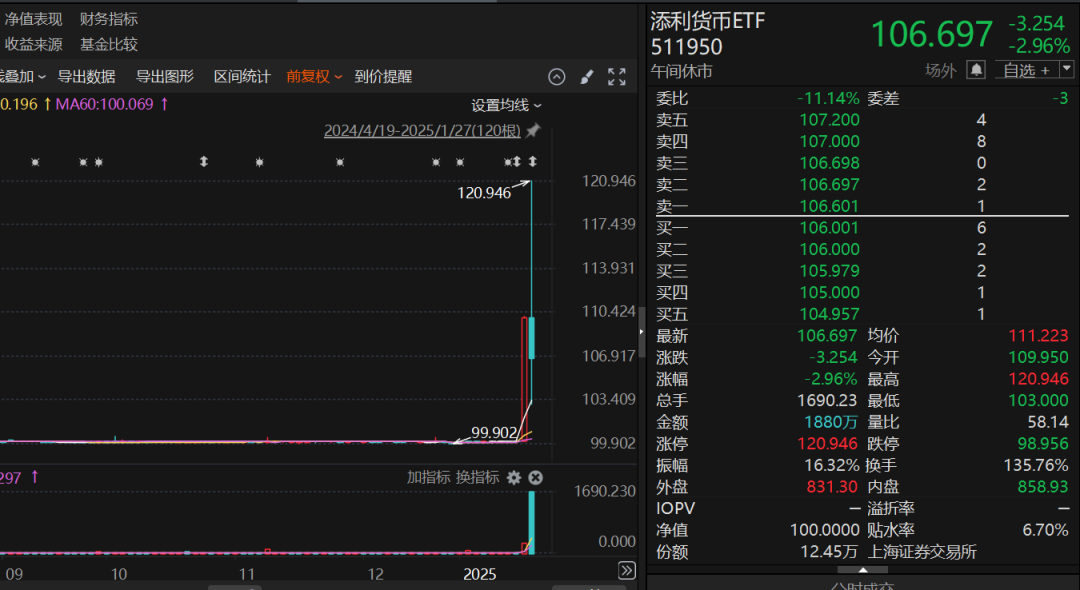Expand the 设置均线 moving average dropdown

click(x=506, y=106)
